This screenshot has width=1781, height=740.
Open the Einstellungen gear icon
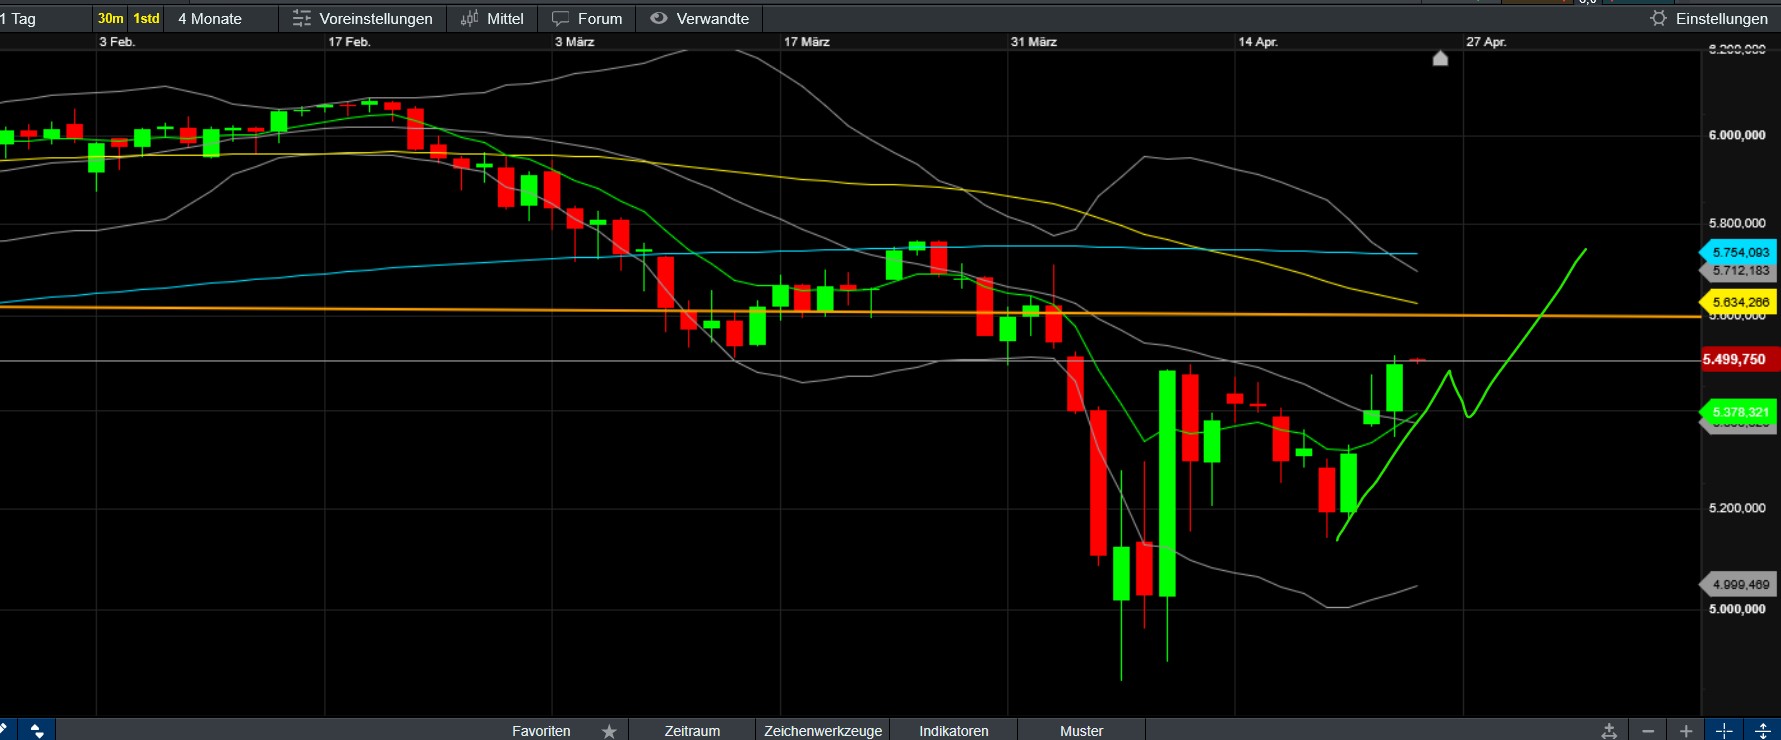(1658, 18)
